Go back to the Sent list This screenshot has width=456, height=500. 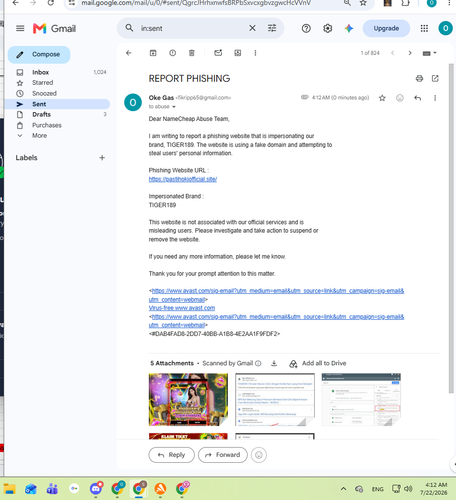coord(129,53)
